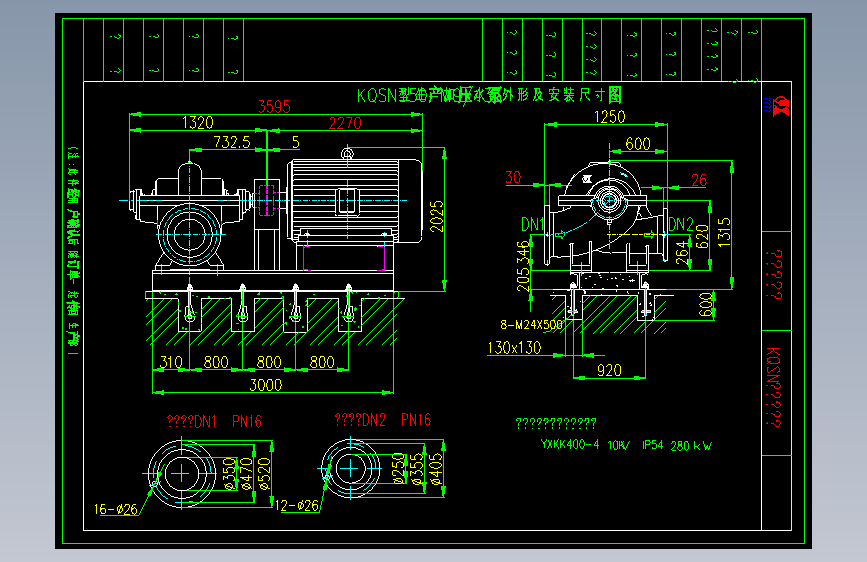Select the KQSN drawing title text

[489, 95]
